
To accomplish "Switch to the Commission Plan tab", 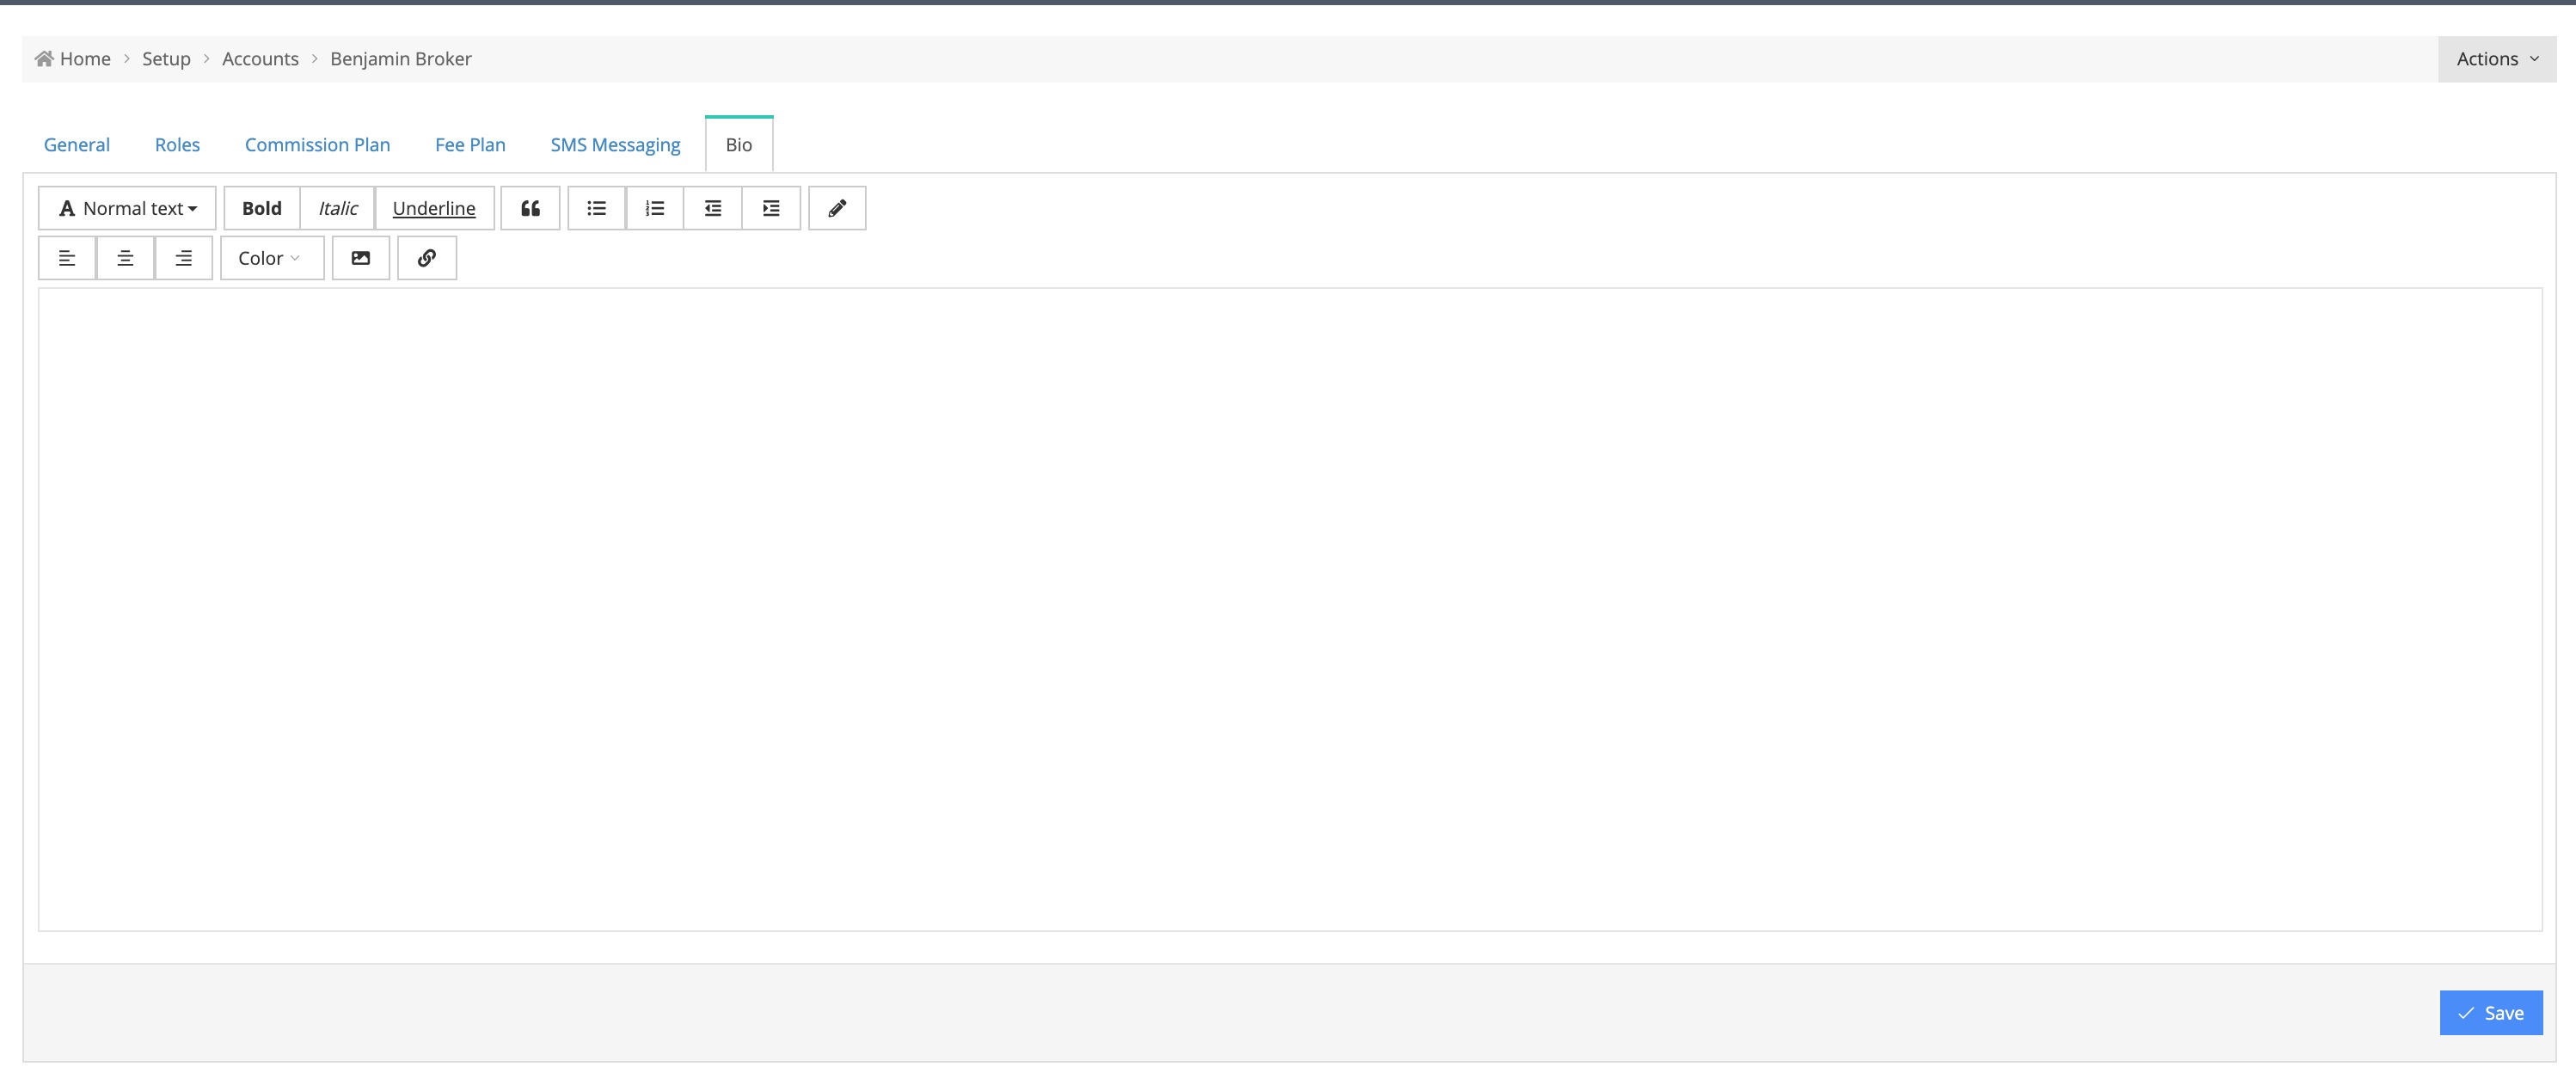I will [x=317, y=145].
